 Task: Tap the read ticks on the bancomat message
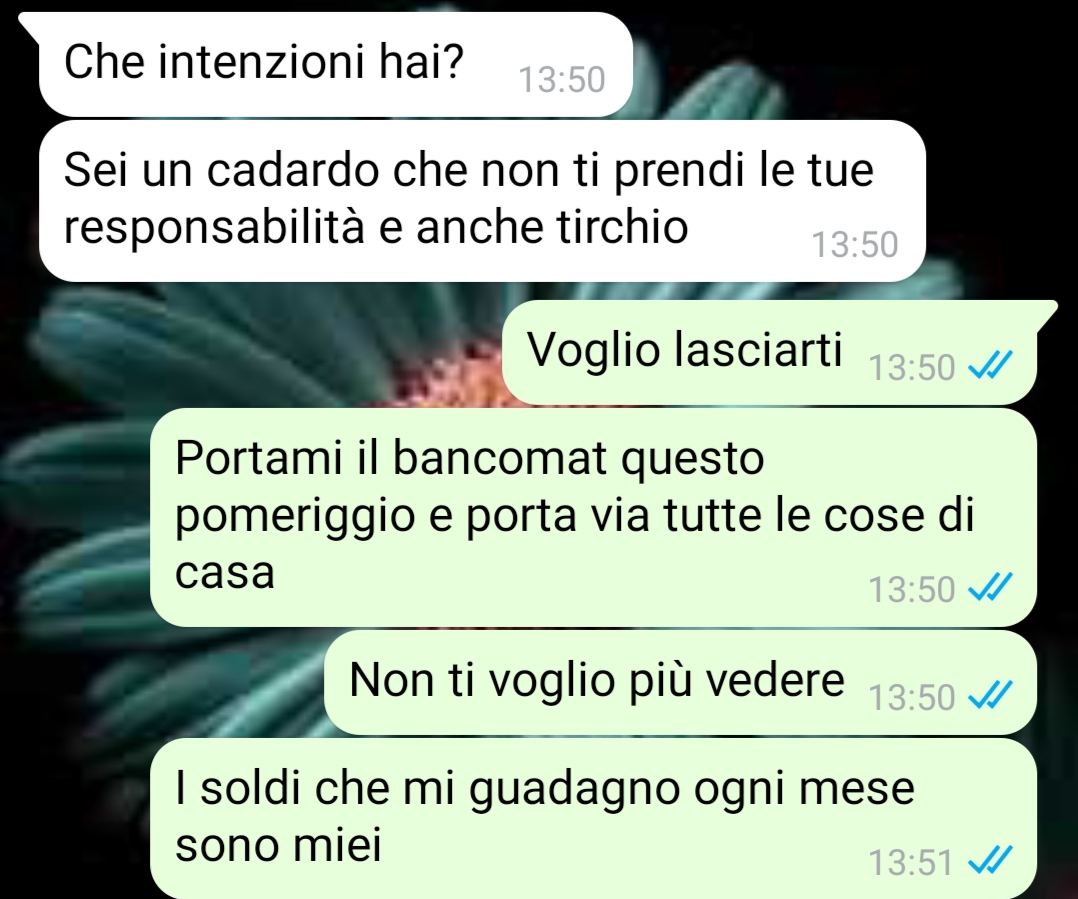point(990,588)
